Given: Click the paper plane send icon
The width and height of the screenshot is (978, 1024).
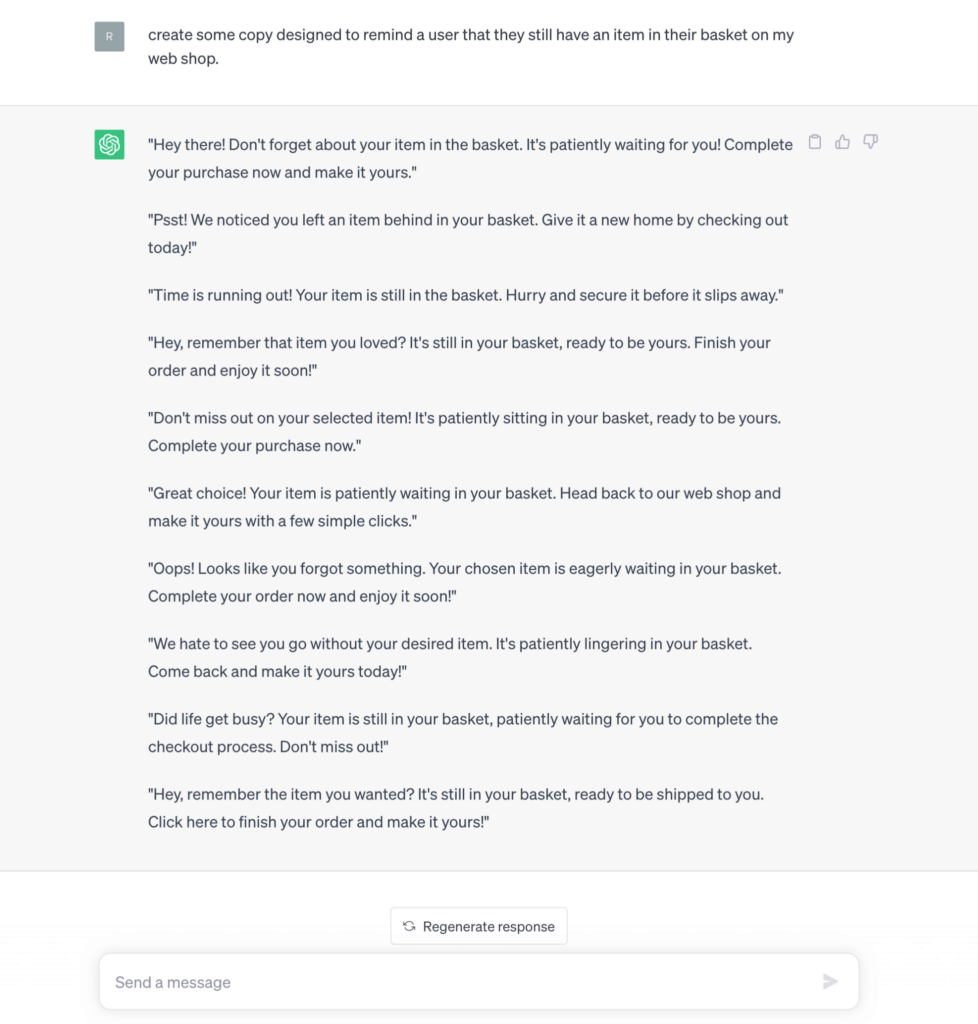Looking at the screenshot, I should 831,982.
